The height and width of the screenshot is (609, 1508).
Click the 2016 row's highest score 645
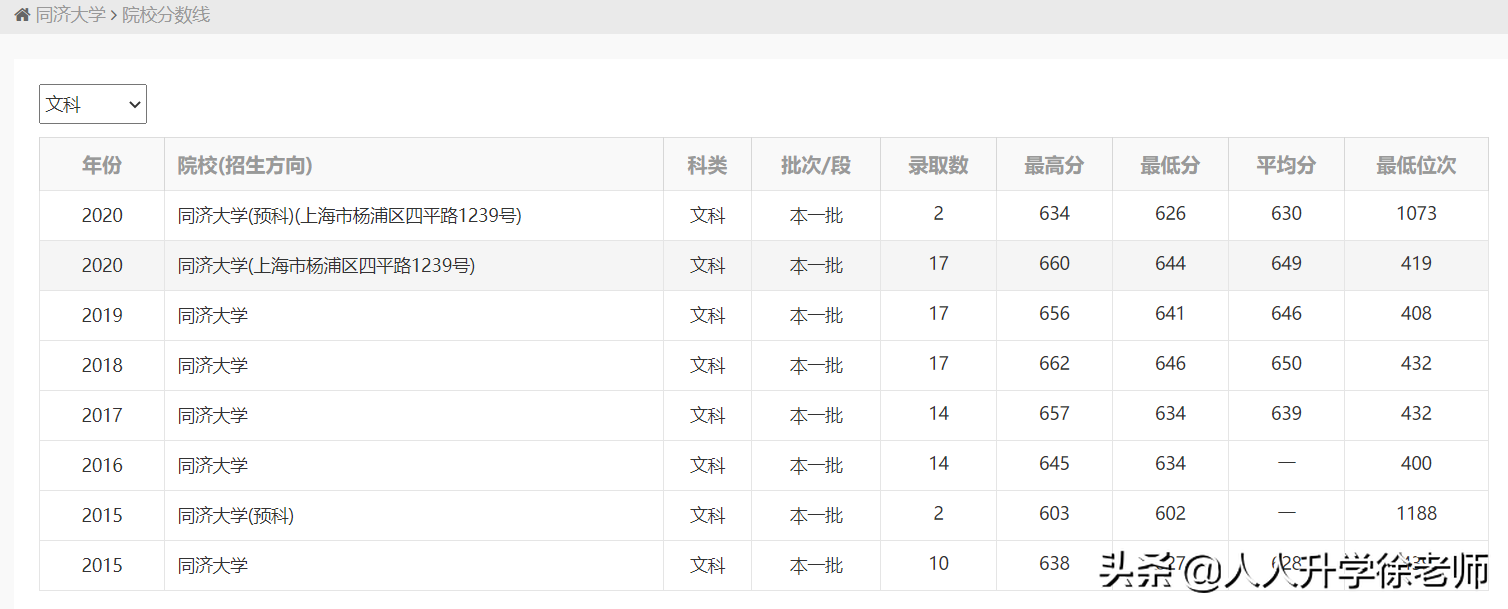(1054, 463)
